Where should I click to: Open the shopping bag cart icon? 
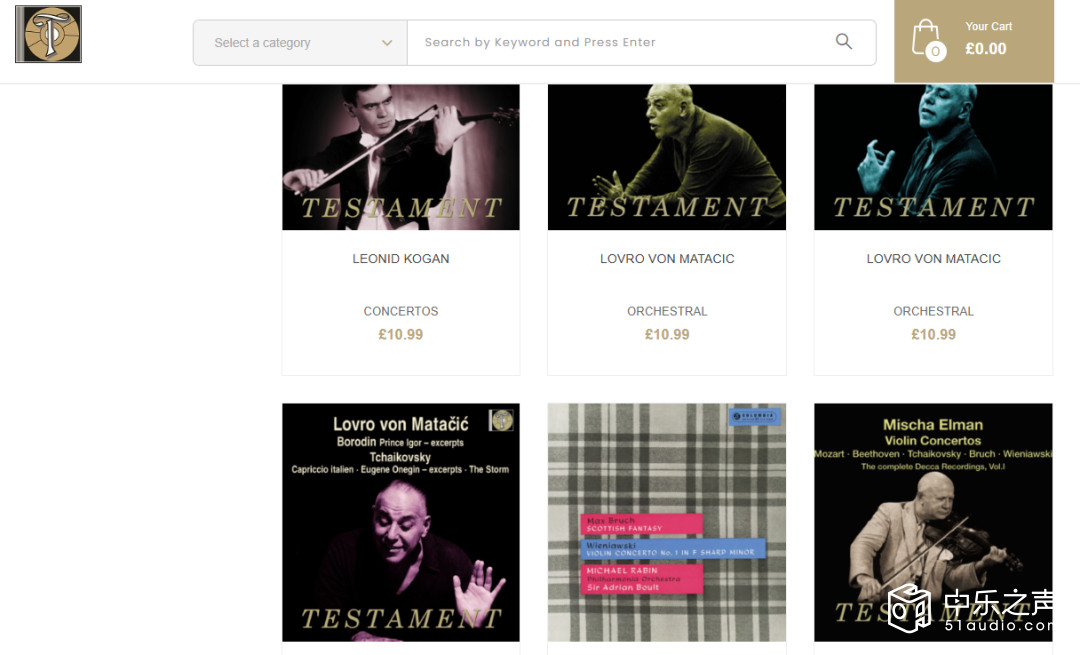926,39
